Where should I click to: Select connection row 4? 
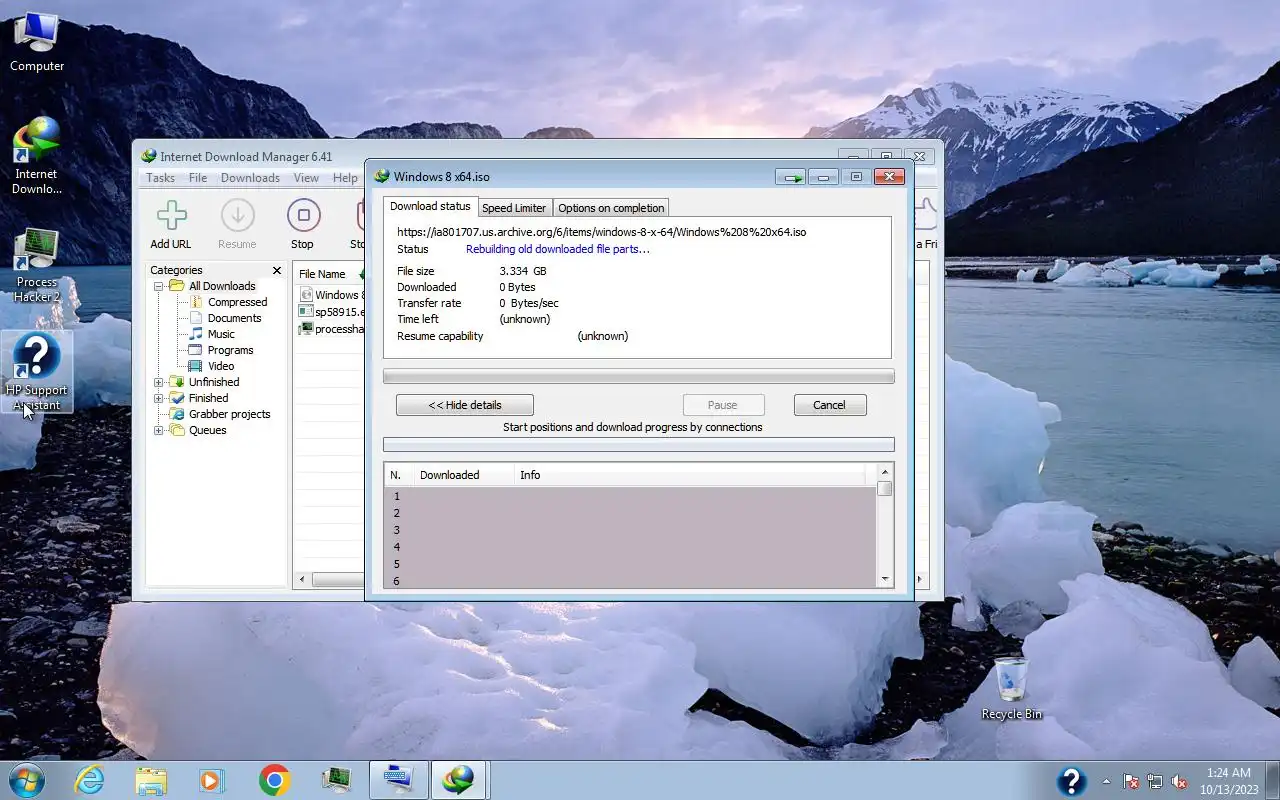pos(630,547)
